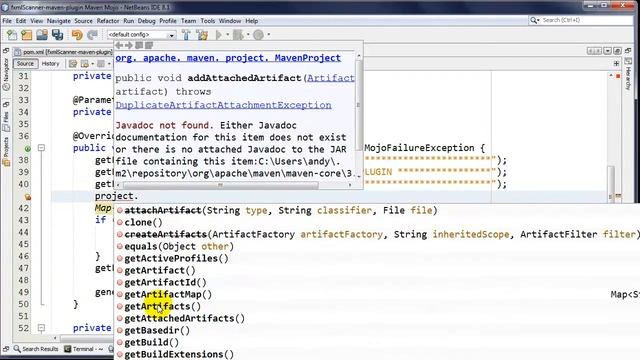640x360 pixels.
Task: Select the pom.xml editor tab
Action: click(63, 52)
